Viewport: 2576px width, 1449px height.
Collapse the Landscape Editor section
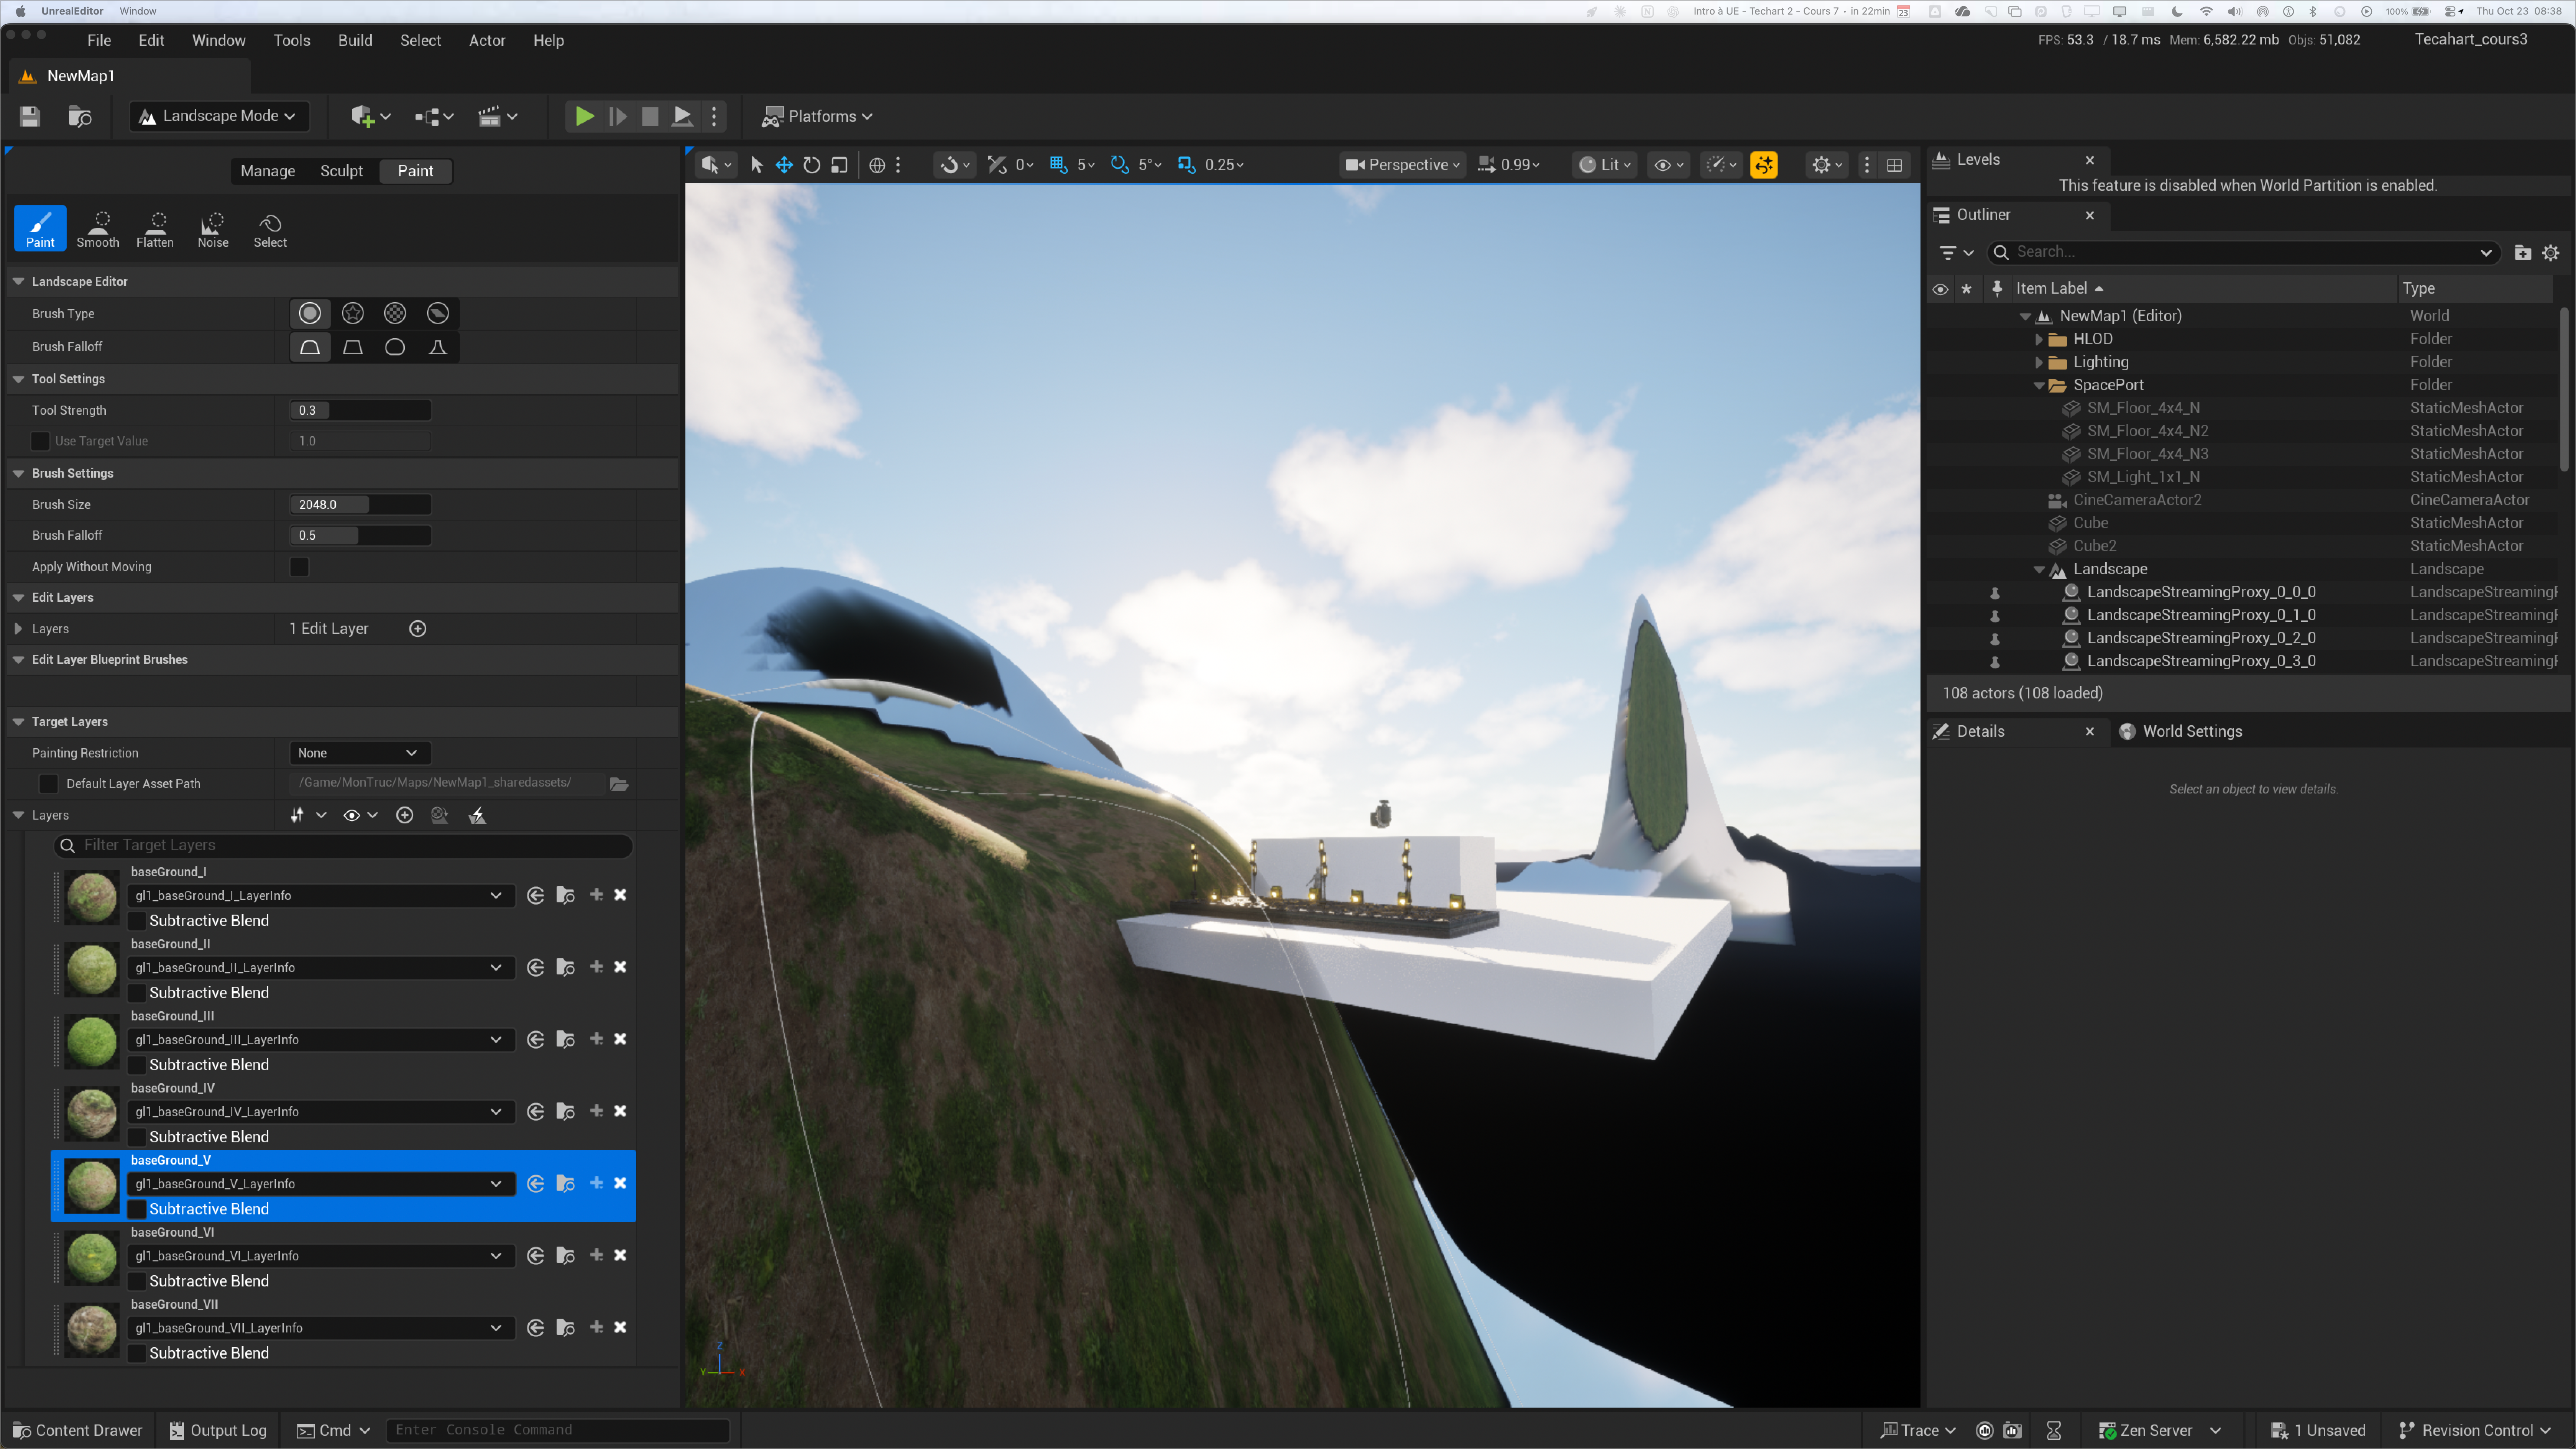(18, 282)
